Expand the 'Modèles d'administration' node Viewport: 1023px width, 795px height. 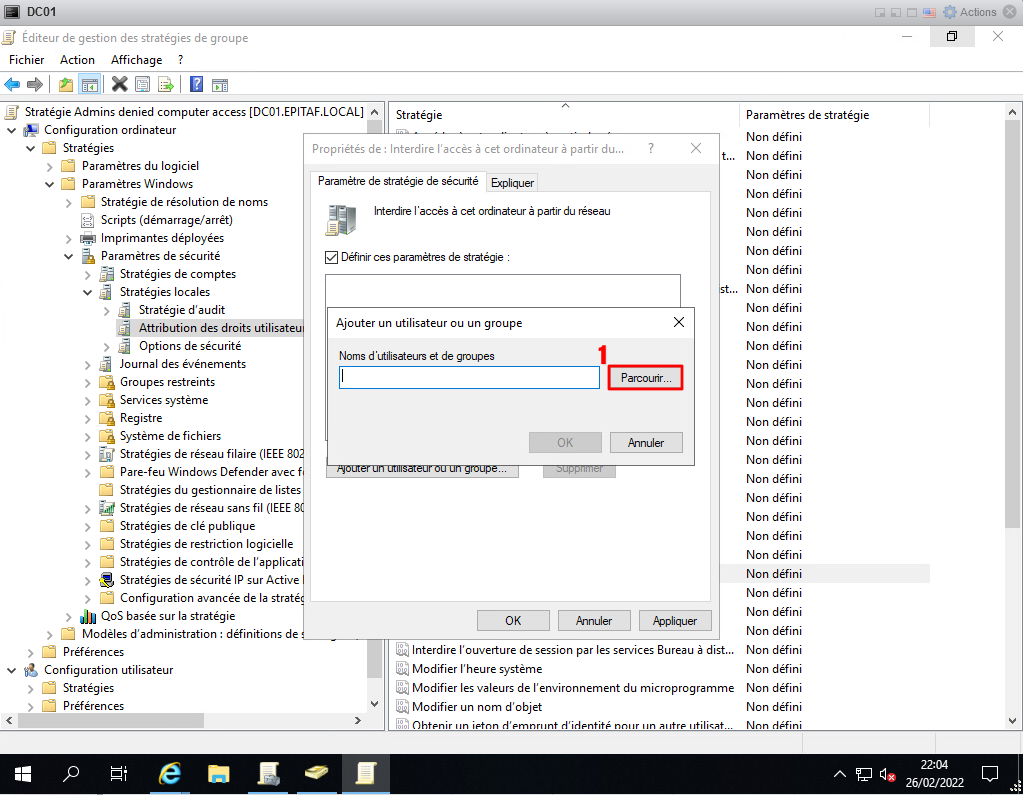pyautogui.click(x=49, y=634)
